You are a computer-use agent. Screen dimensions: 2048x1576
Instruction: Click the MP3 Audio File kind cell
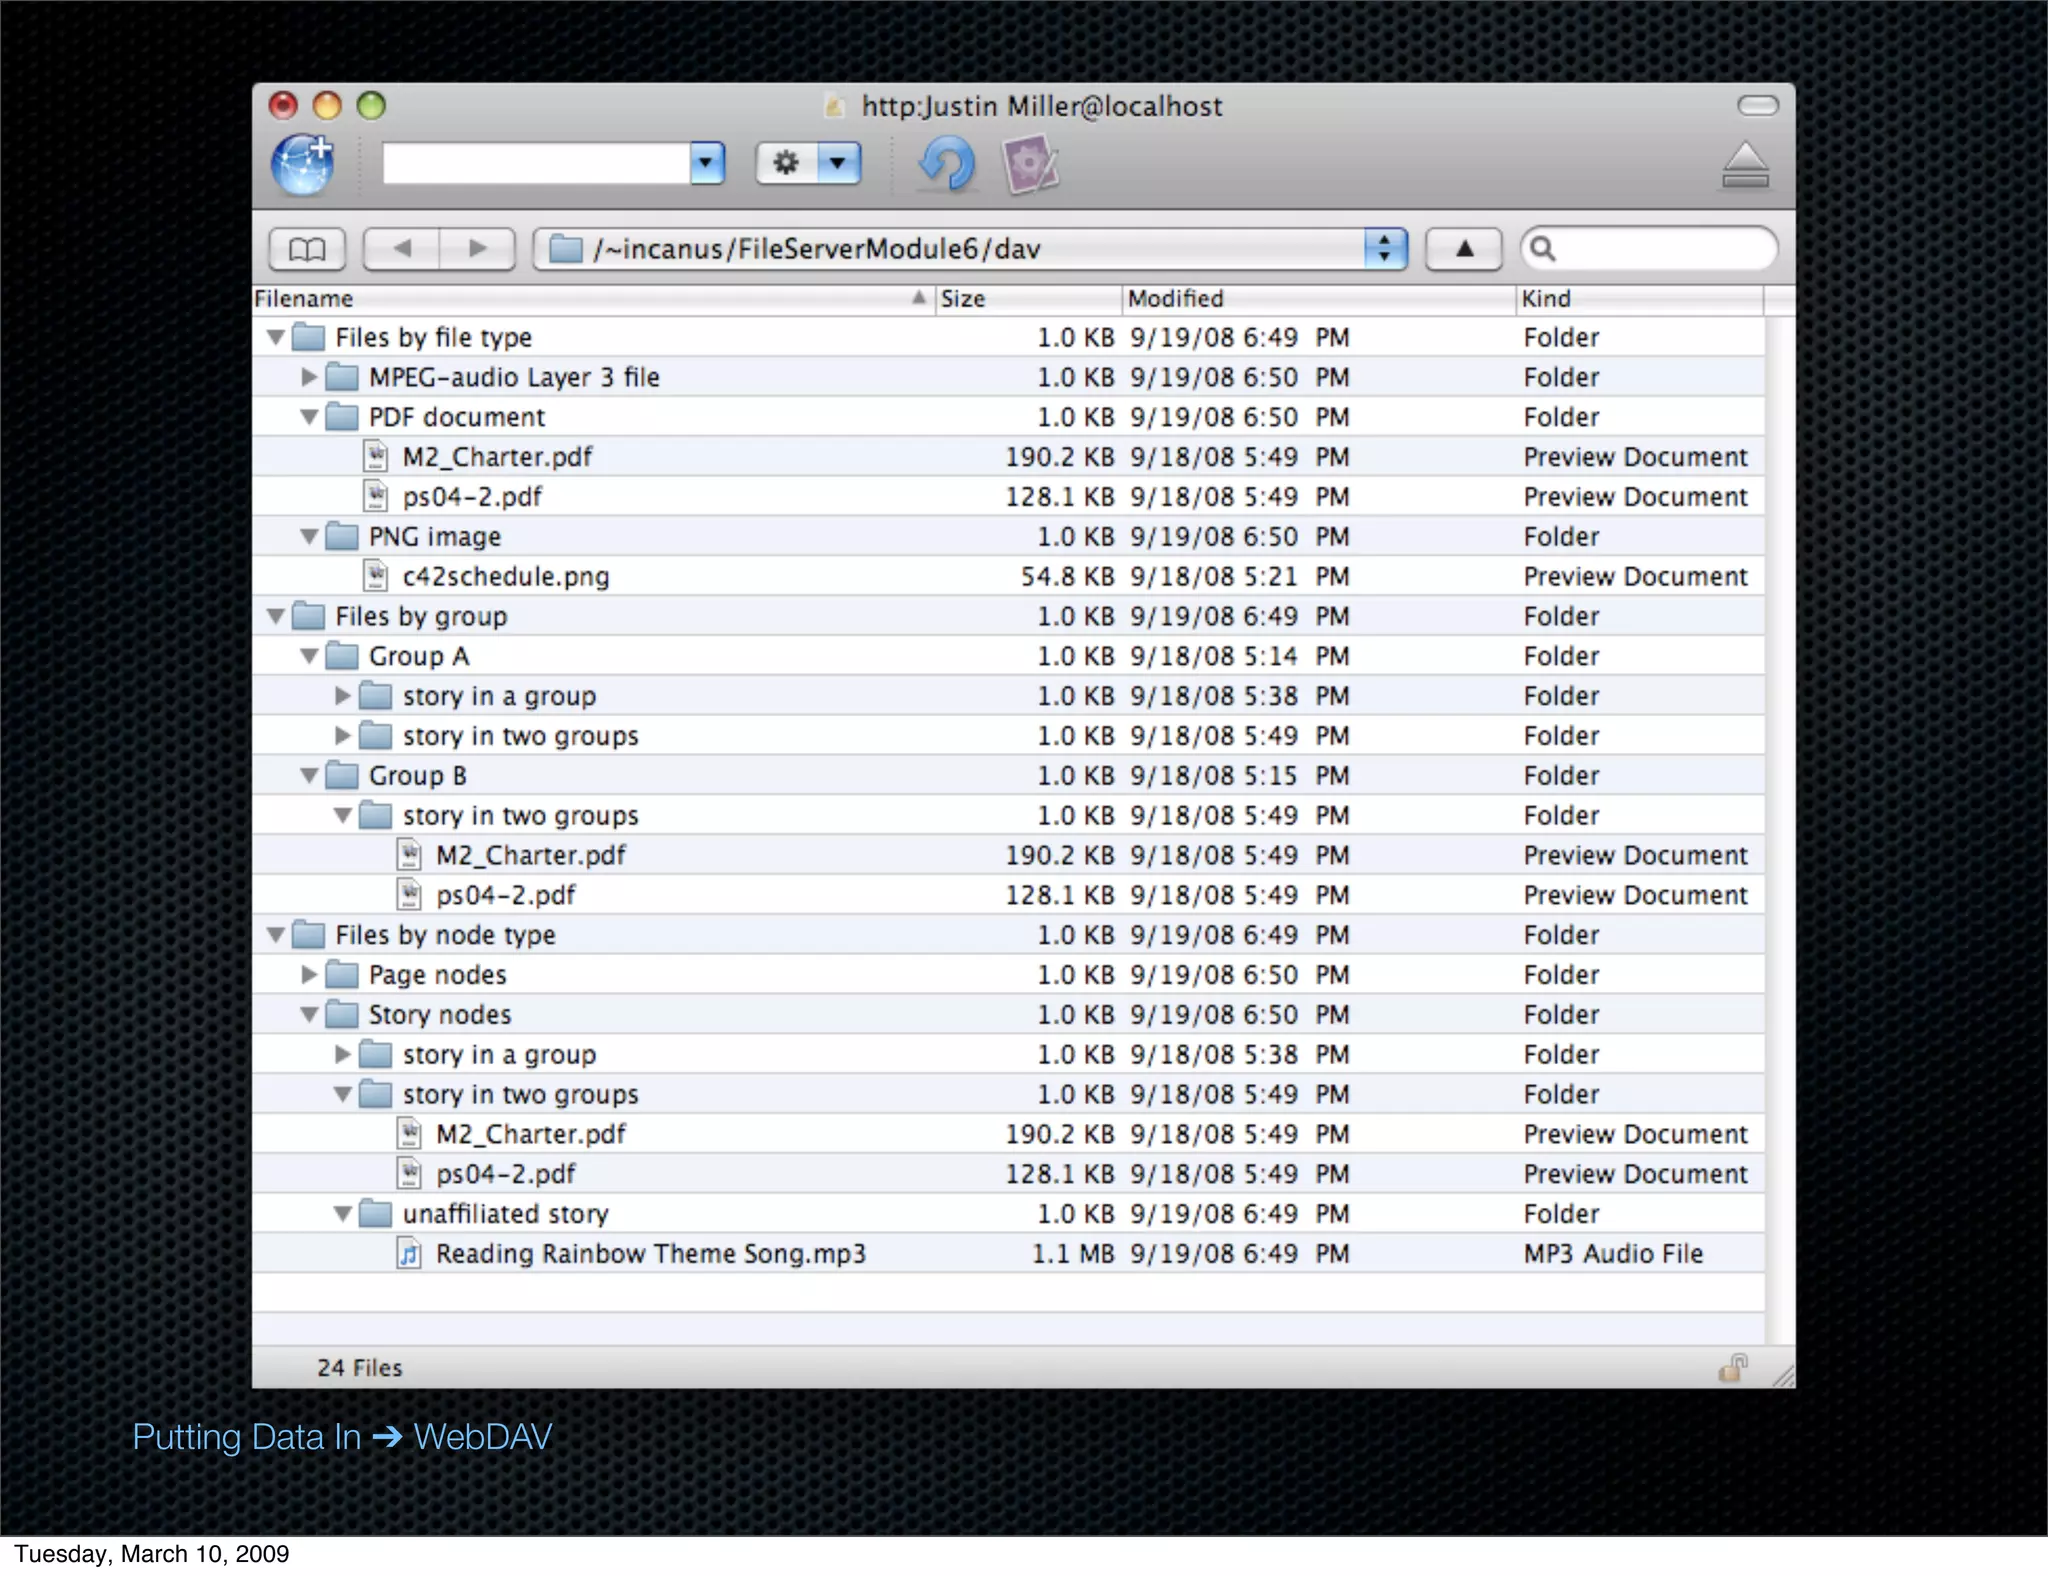coord(1613,1254)
